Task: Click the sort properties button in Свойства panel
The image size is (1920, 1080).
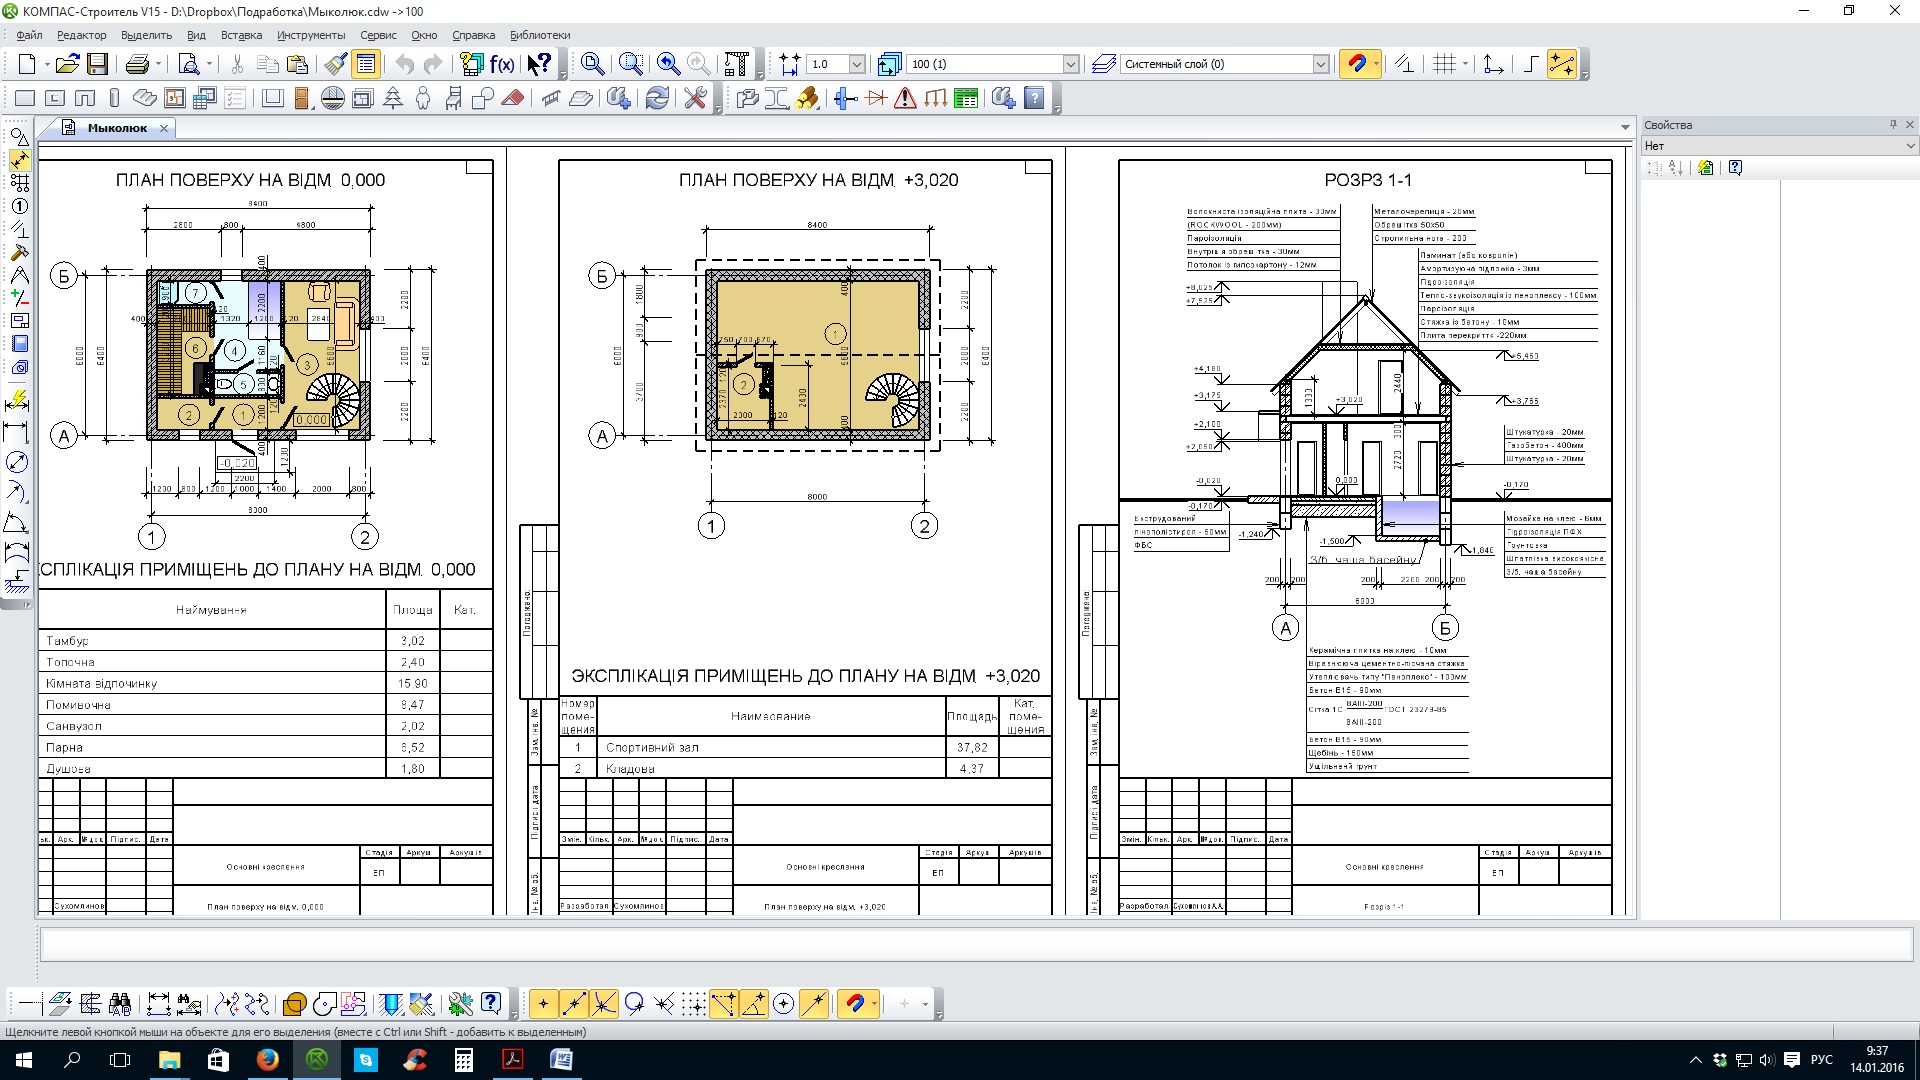Action: [x=1677, y=168]
